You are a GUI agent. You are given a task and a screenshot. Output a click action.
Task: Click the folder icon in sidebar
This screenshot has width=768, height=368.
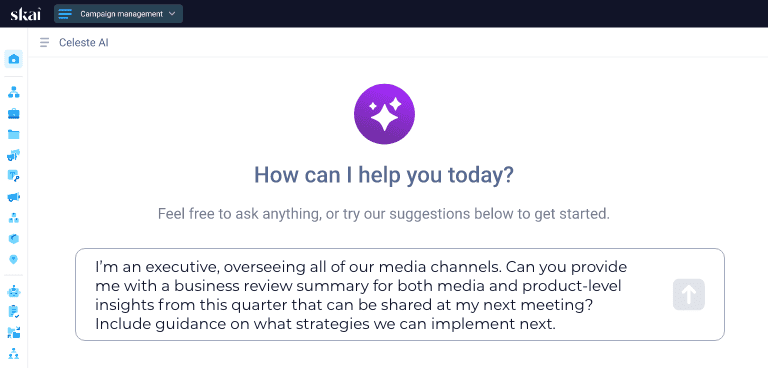click(x=14, y=134)
